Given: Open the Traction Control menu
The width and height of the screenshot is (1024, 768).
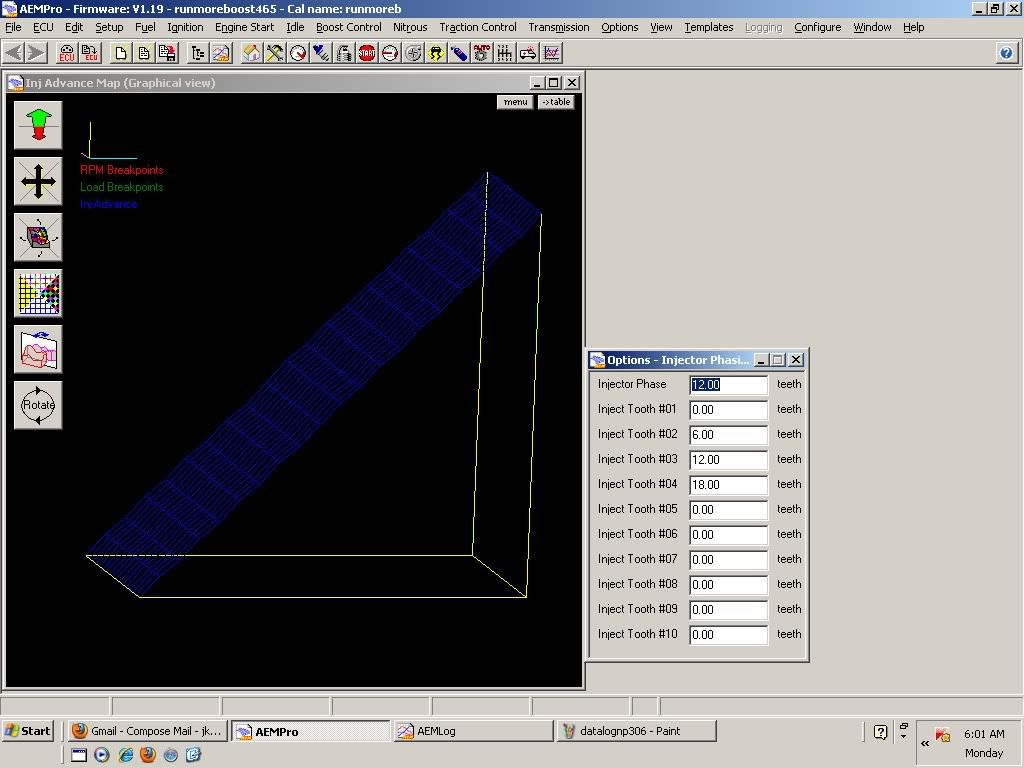Looking at the screenshot, I should 477,27.
